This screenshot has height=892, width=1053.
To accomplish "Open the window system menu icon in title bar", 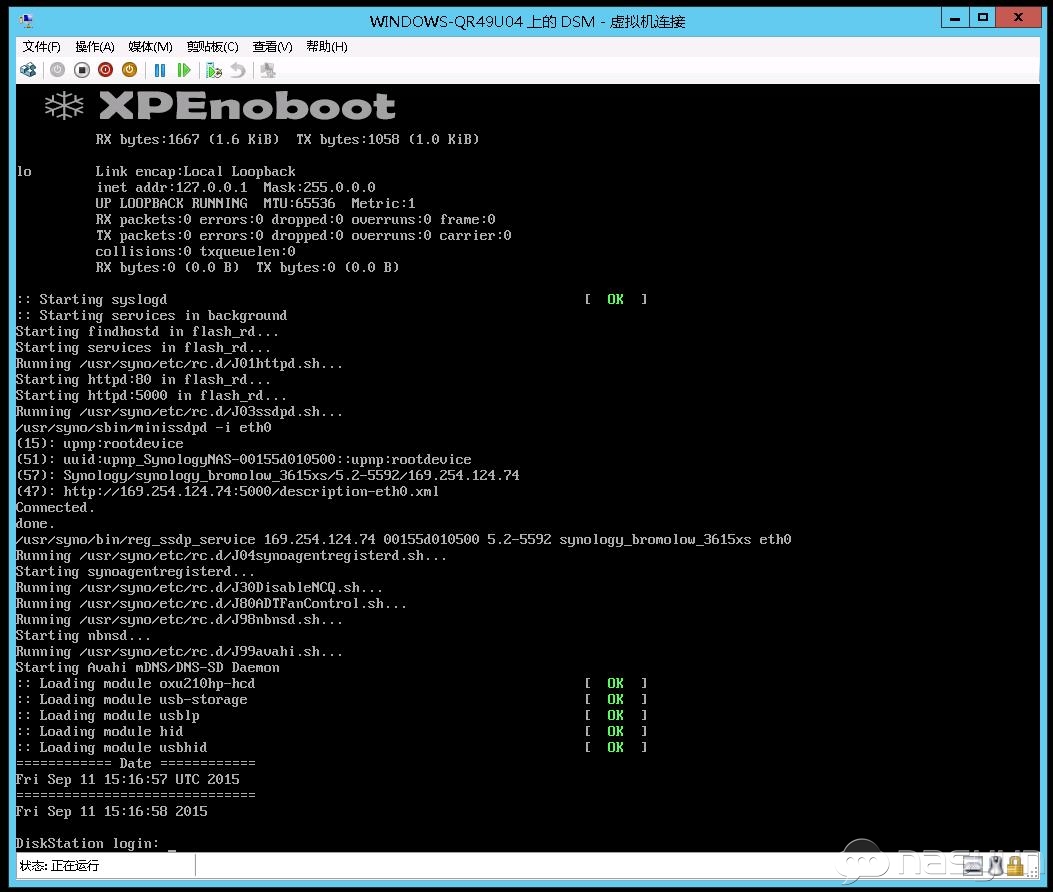I will pyautogui.click(x=27, y=21).
